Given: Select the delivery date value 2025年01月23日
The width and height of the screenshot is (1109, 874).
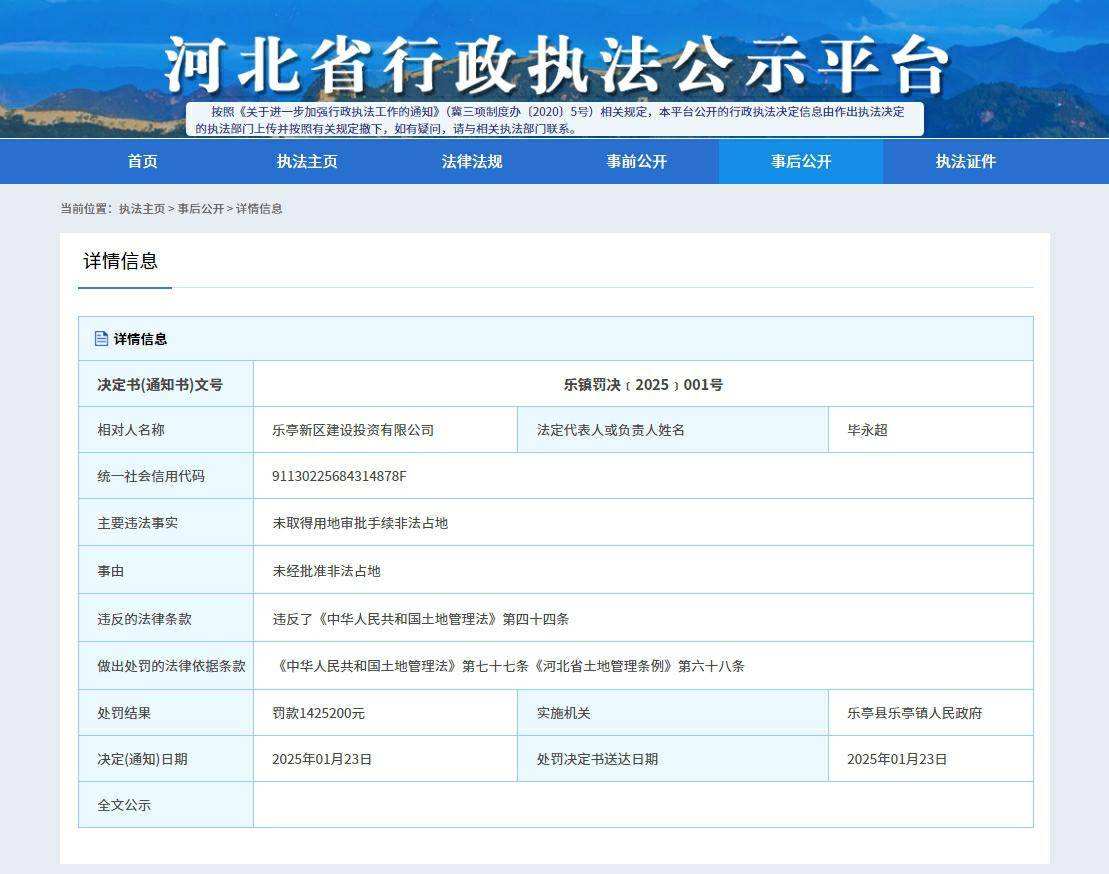Looking at the screenshot, I should (x=897, y=759).
